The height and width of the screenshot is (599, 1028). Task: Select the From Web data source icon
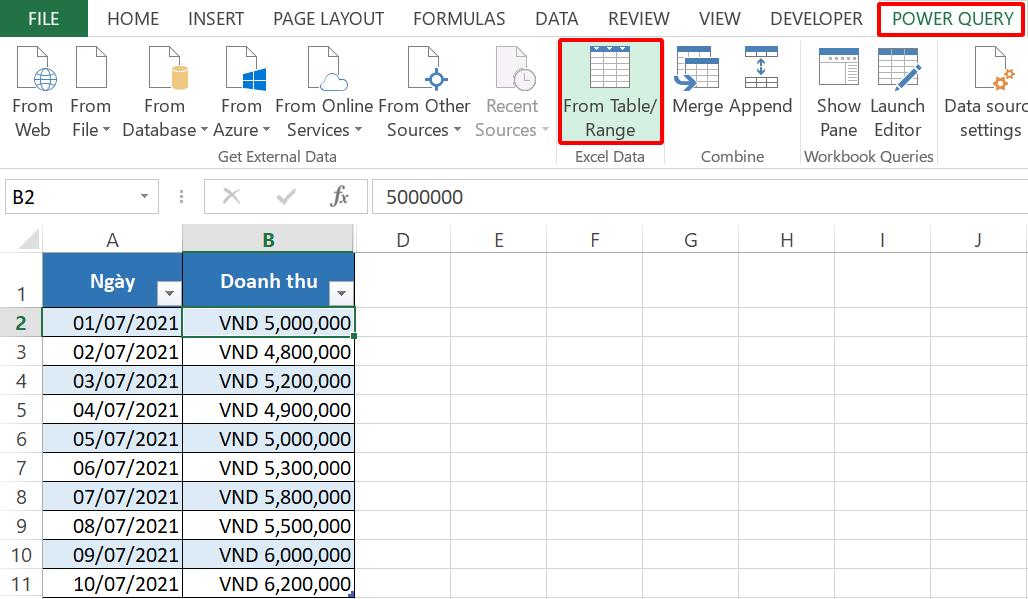(x=33, y=88)
